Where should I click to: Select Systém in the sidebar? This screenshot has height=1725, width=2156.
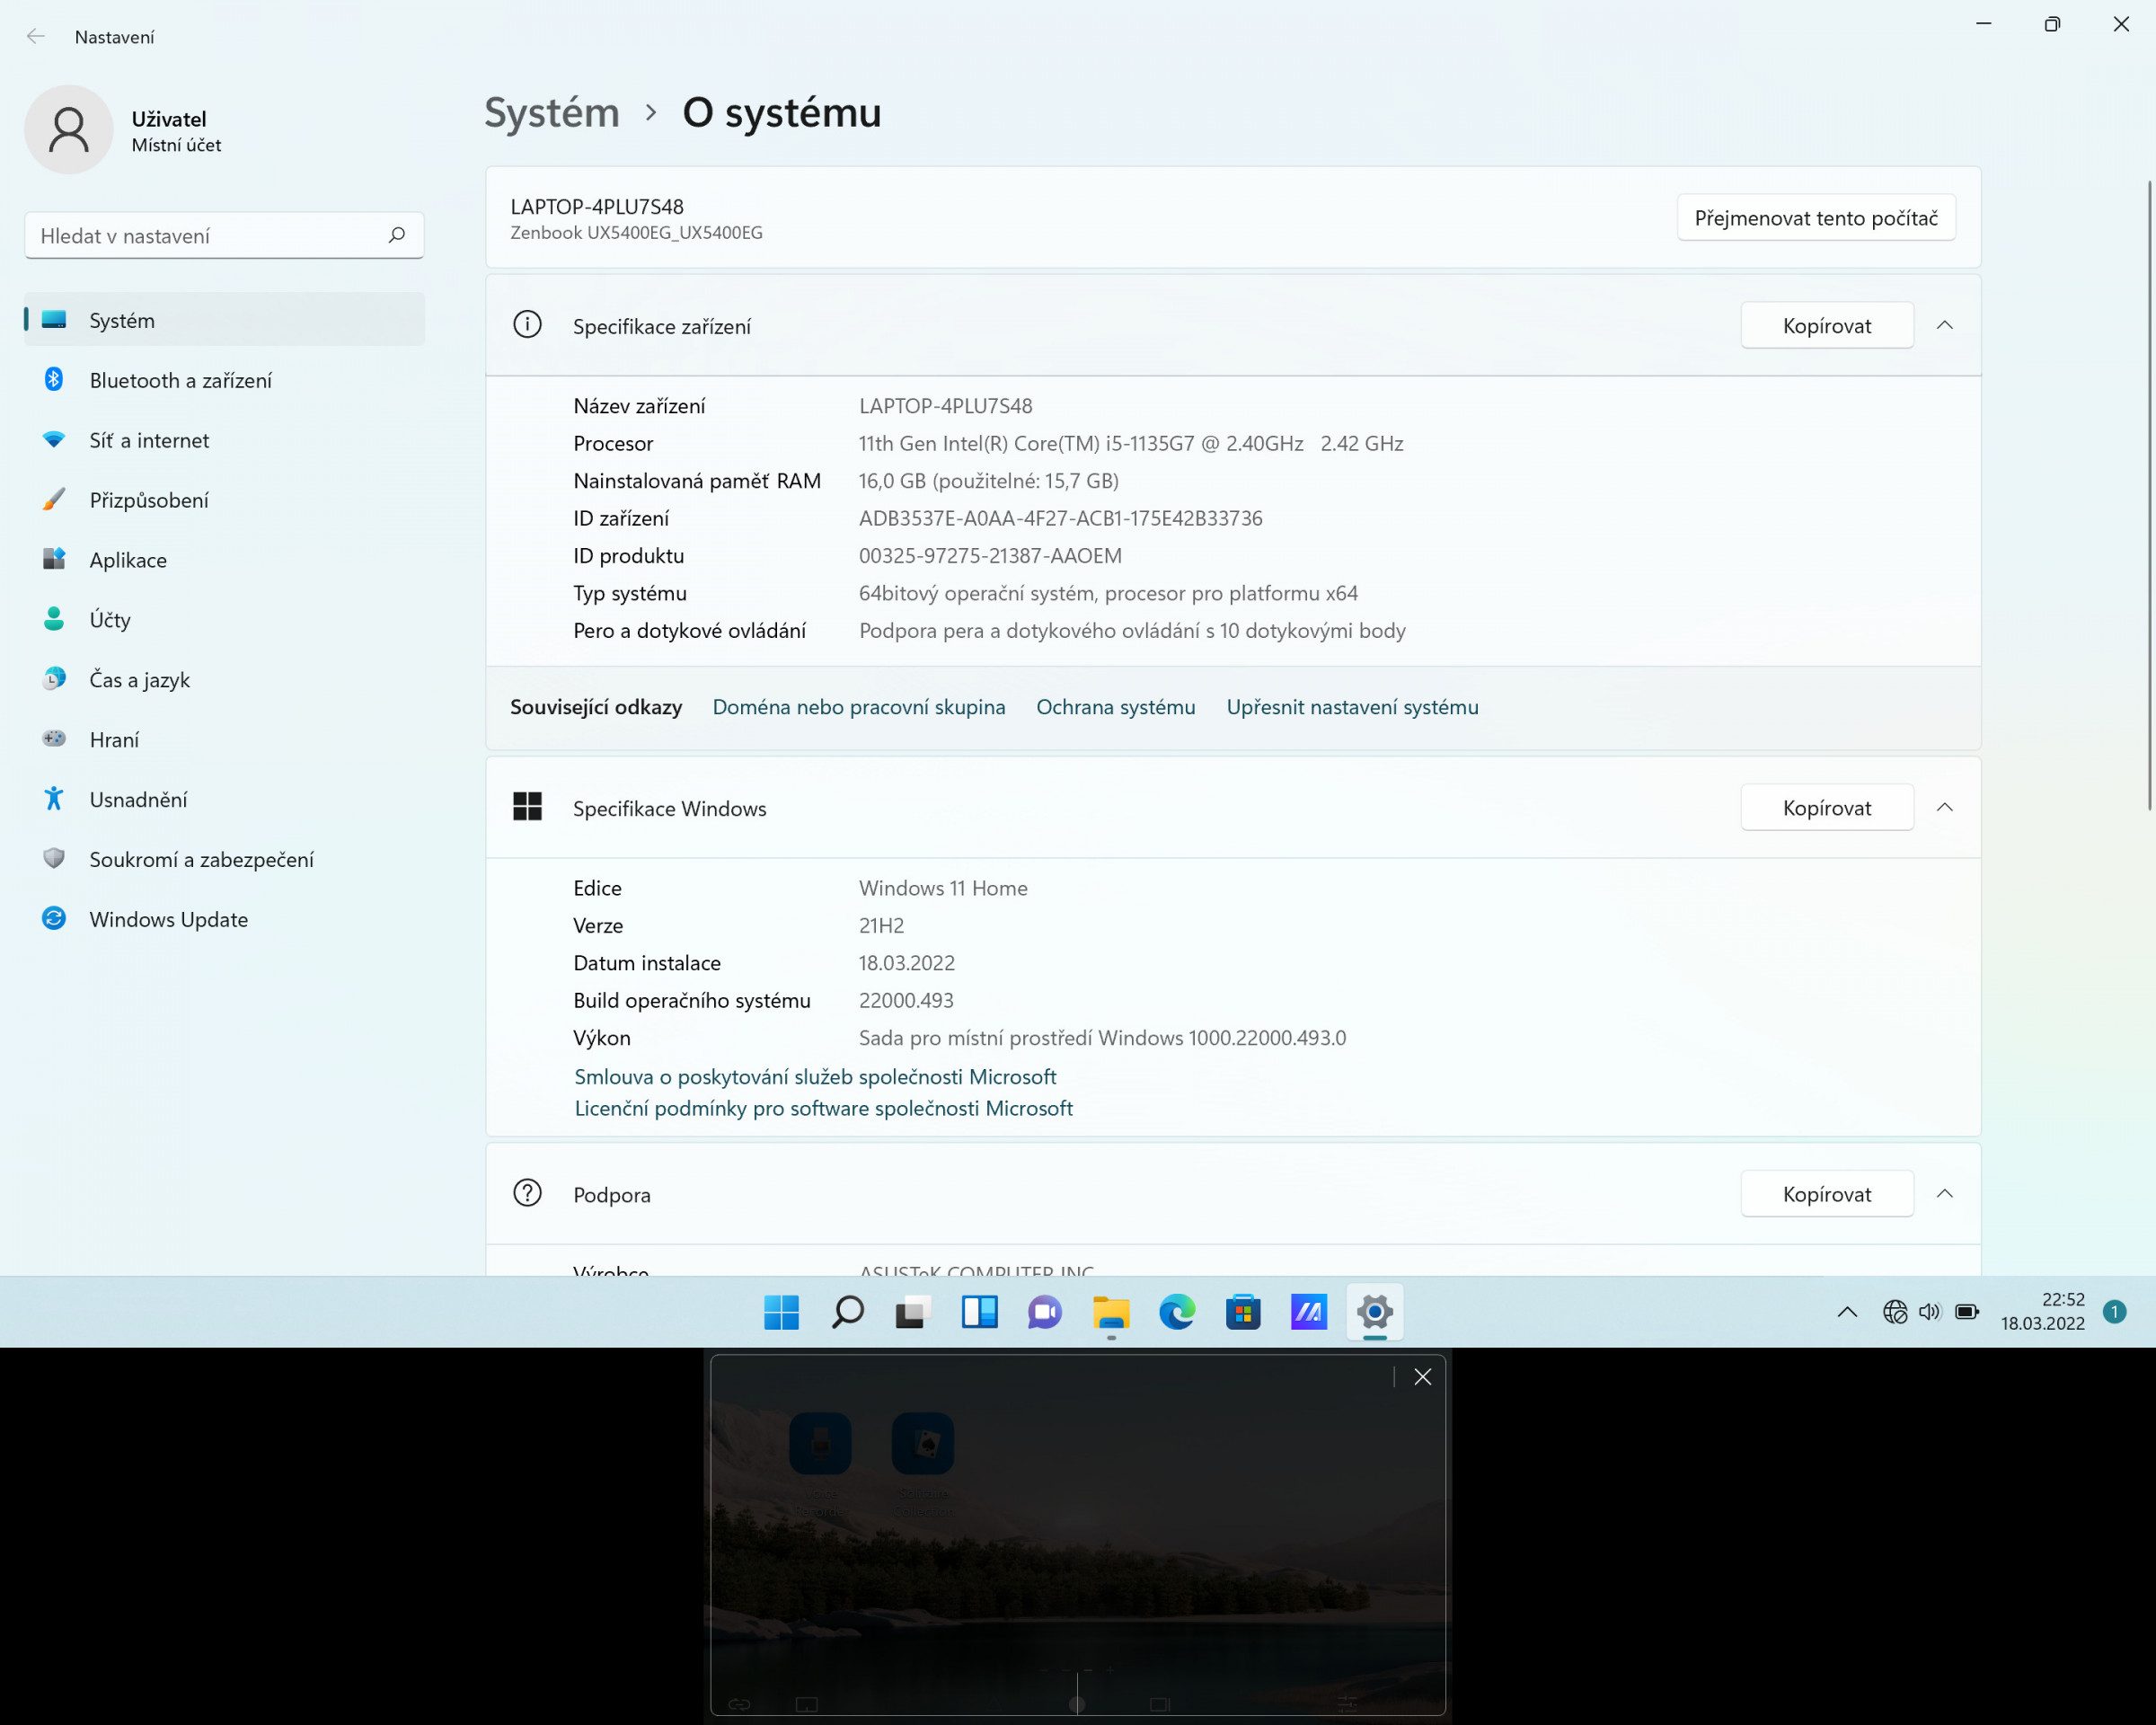pyautogui.click(x=224, y=320)
